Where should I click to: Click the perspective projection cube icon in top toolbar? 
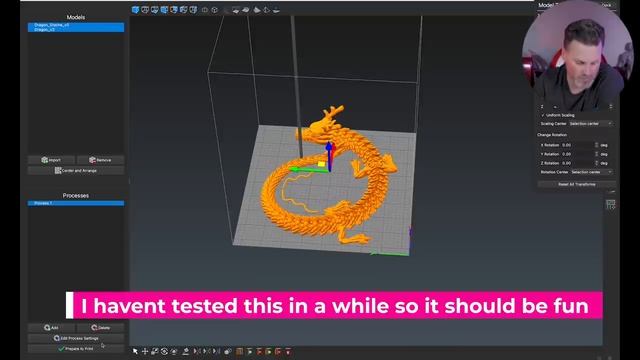[214, 10]
